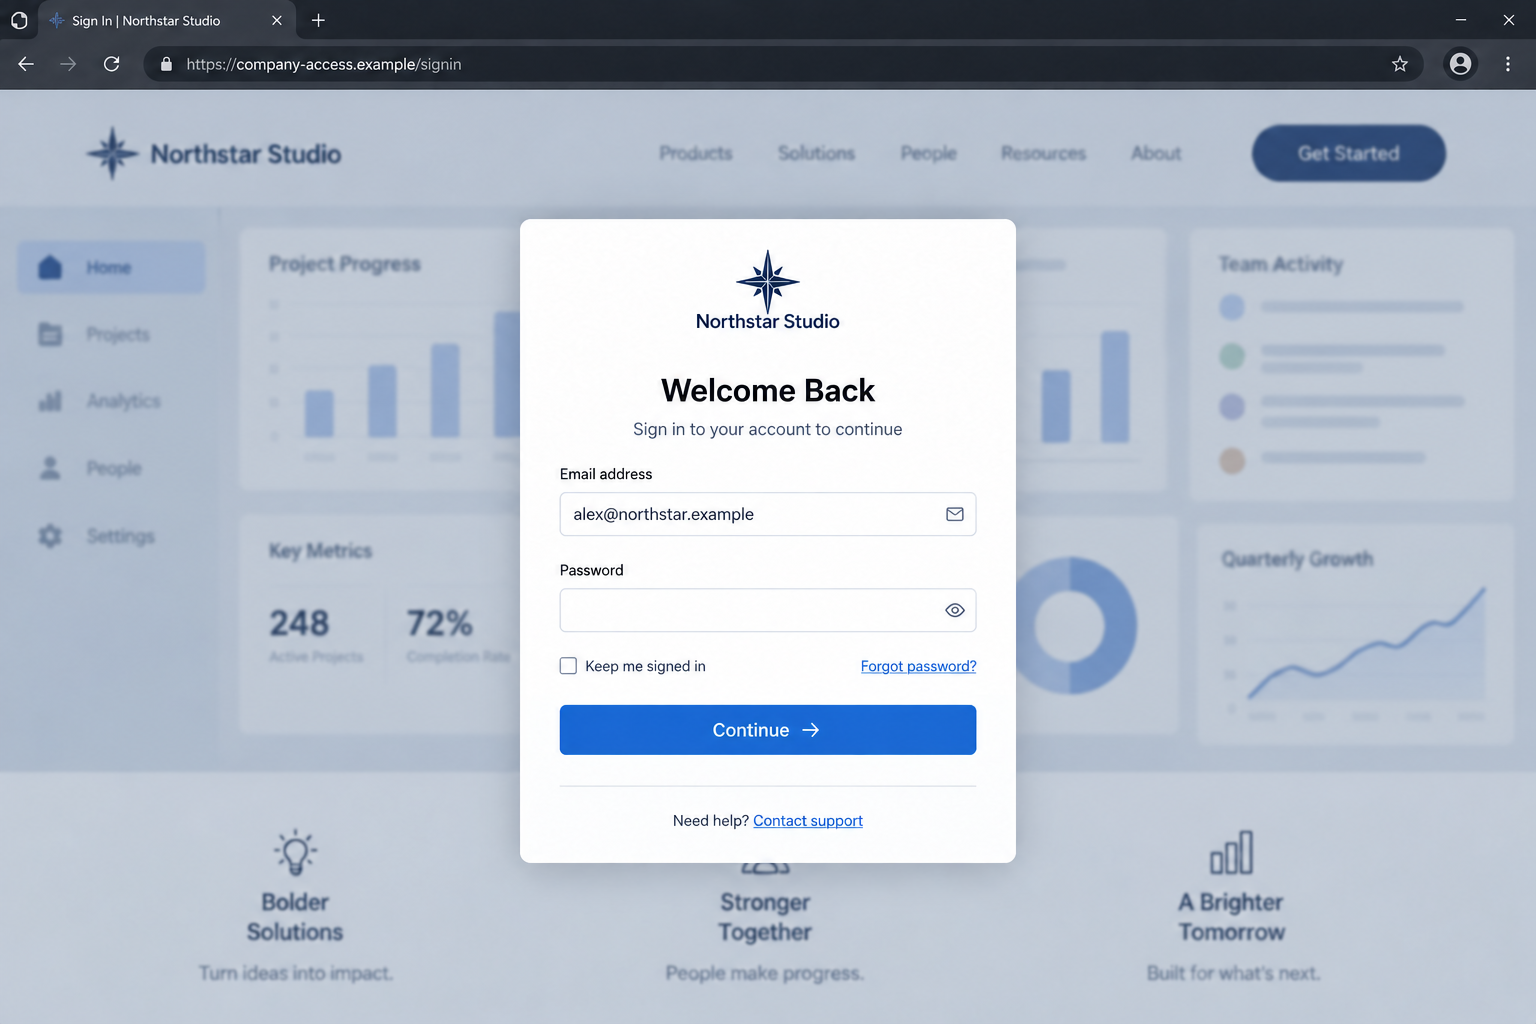
Task: Open the Products nav item
Action: [696, 153]
